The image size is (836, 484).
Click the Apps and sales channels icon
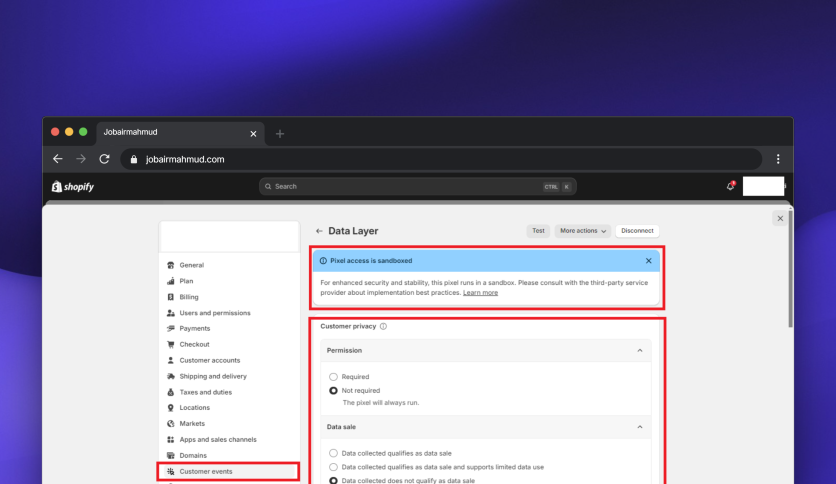pyautogui.click(x=171, y=440)
